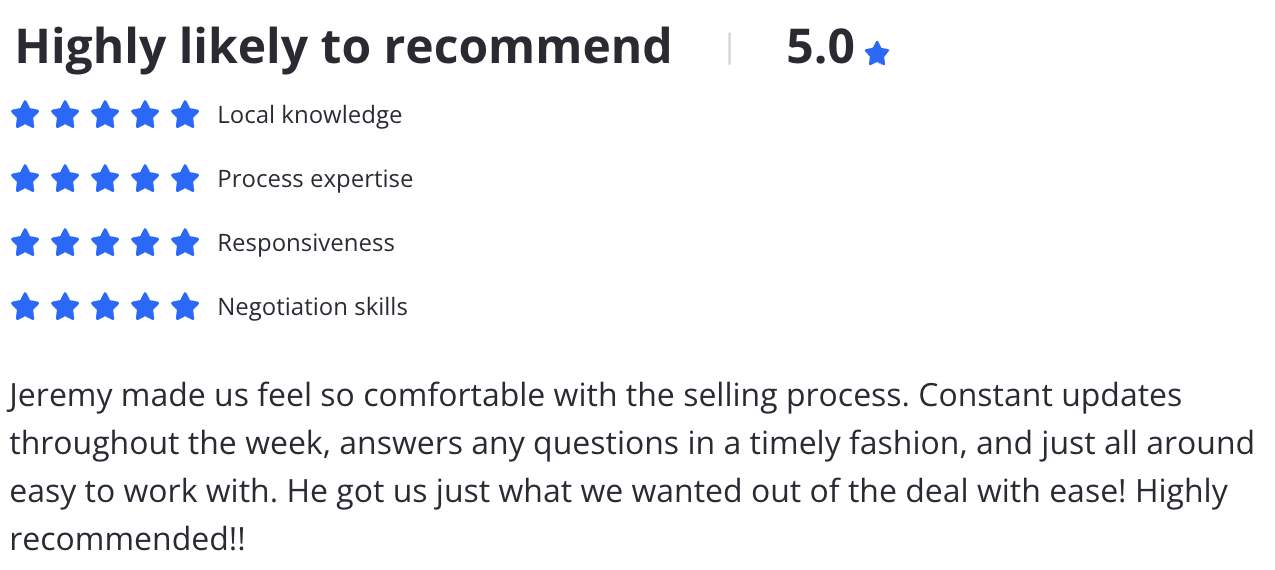Click the first star of Process expertise

pyautogui.click(x=25, y=179)
